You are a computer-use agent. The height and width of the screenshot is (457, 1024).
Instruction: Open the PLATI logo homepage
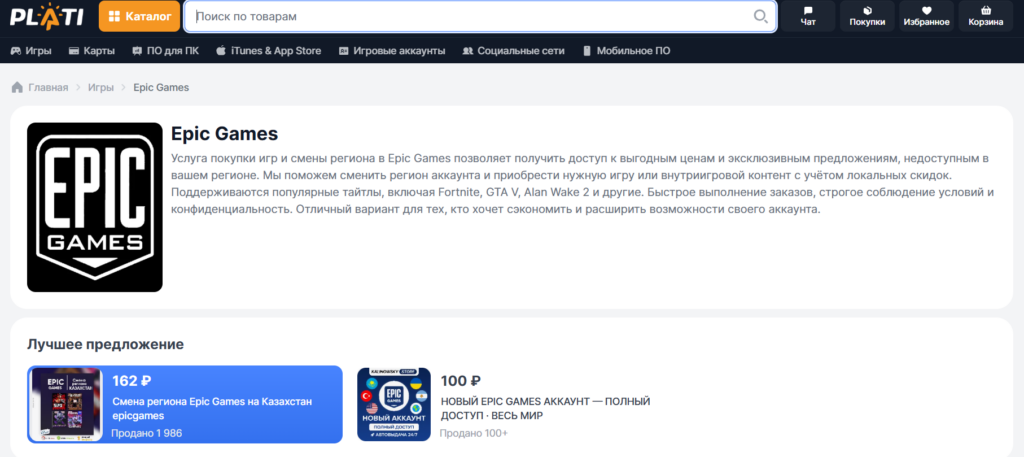[46, 16]
